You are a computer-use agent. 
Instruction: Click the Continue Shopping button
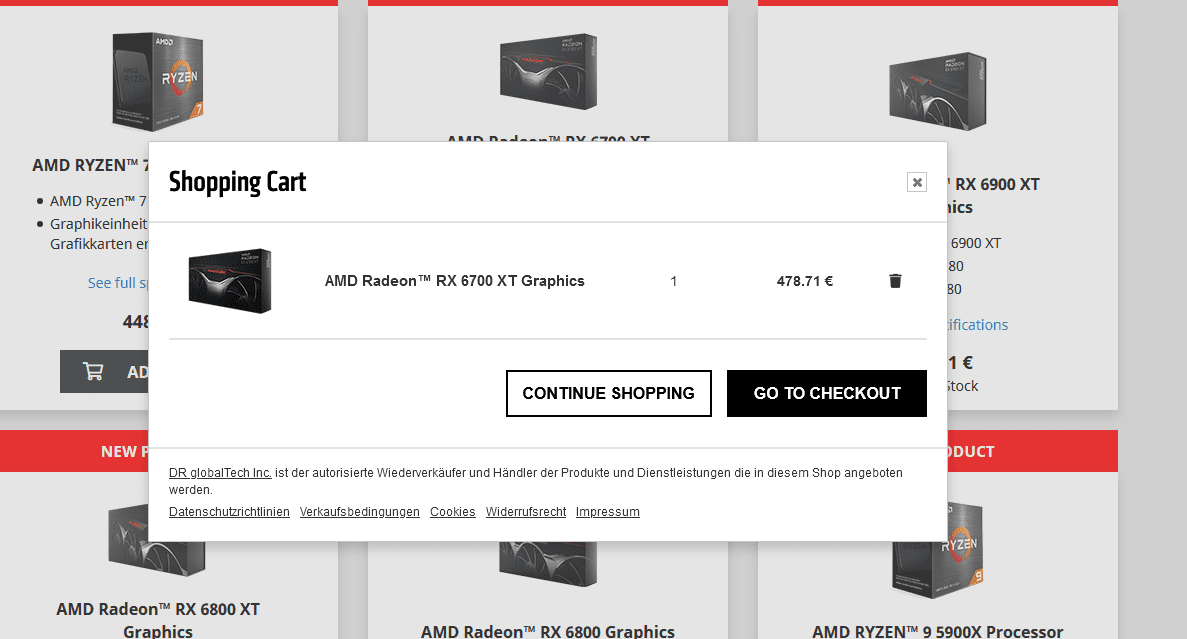[609, 393]
